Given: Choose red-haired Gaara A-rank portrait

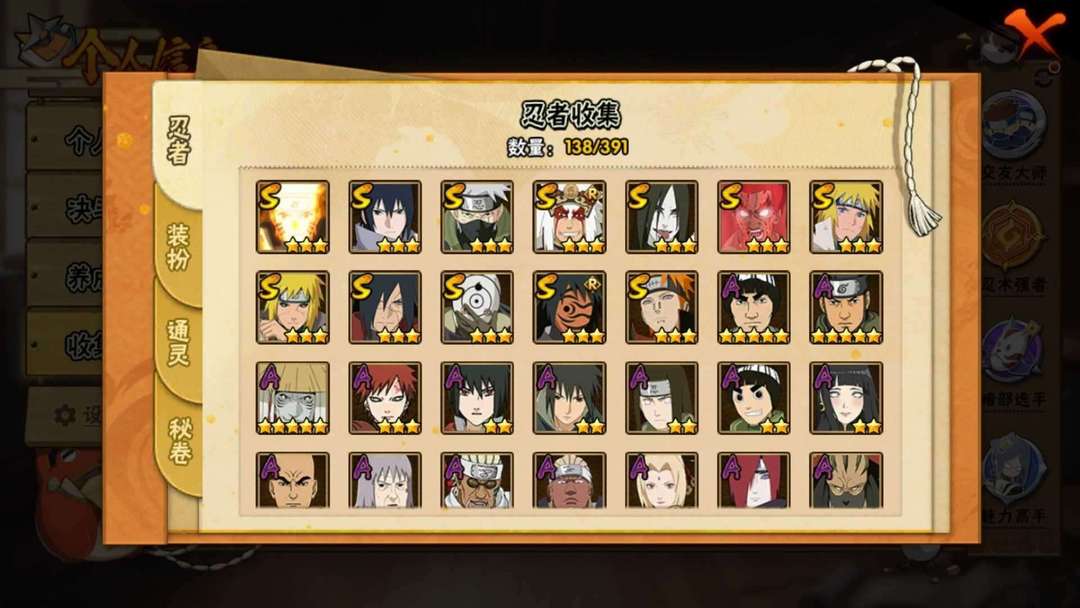Looking at the screenshot, I should tap(385, 398).
